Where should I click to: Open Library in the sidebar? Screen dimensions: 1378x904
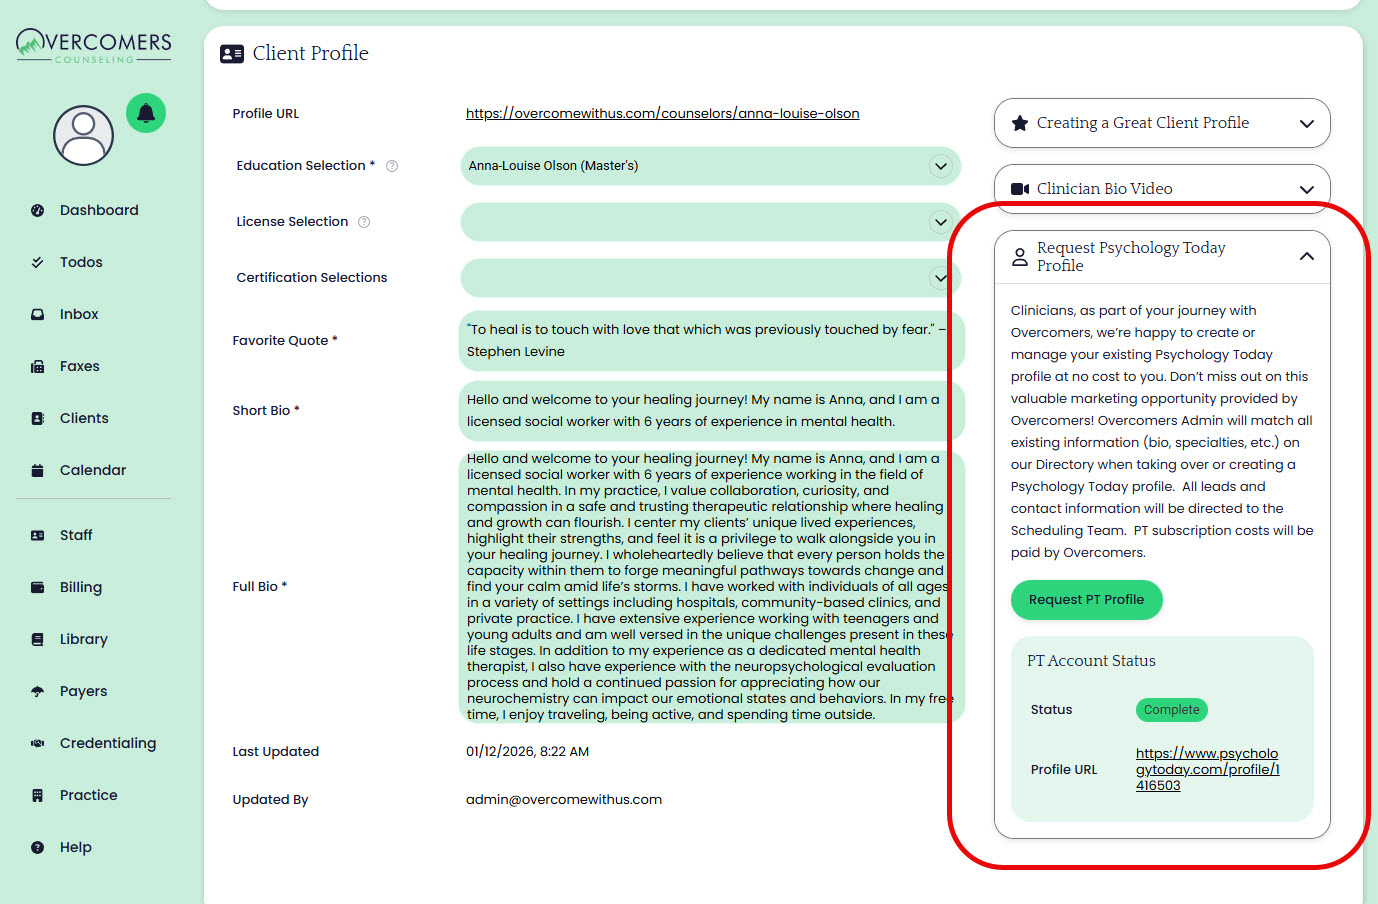[x=84, y=639]
